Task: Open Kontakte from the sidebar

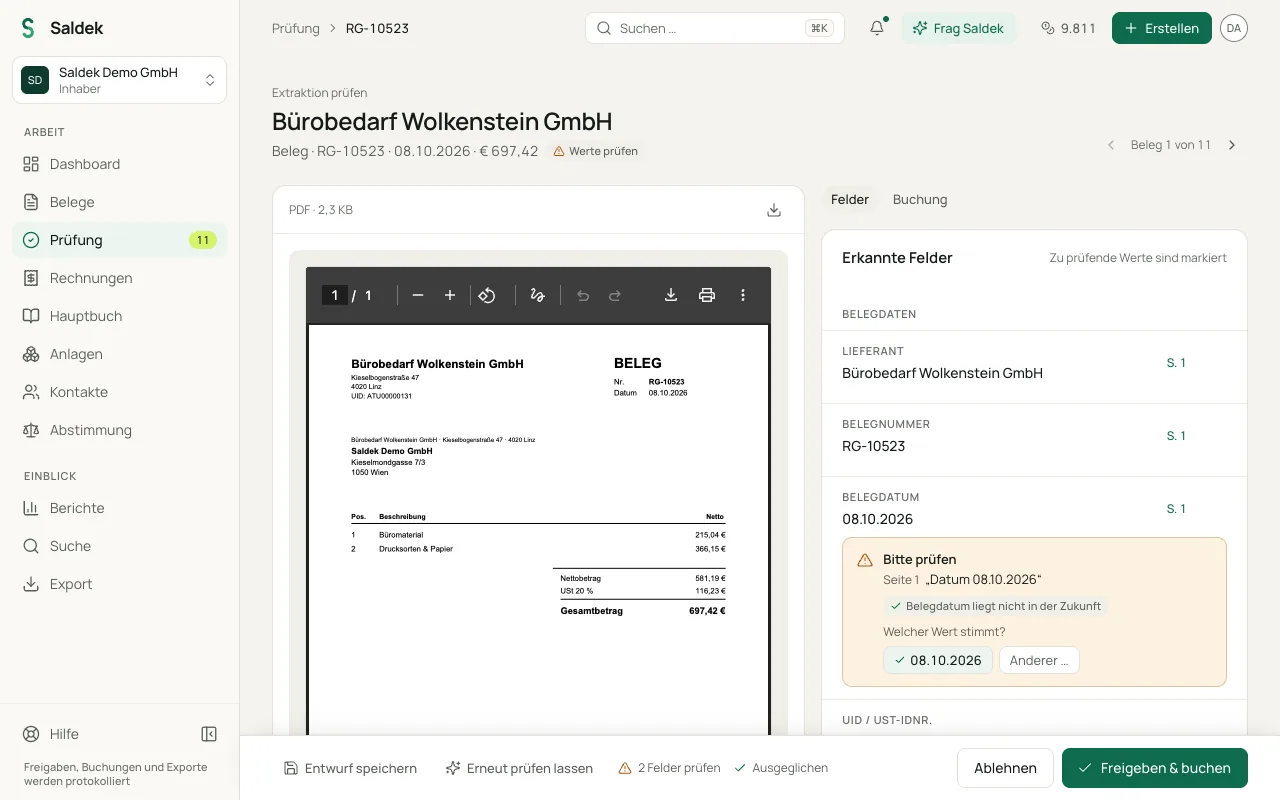Action: [119, 392]
